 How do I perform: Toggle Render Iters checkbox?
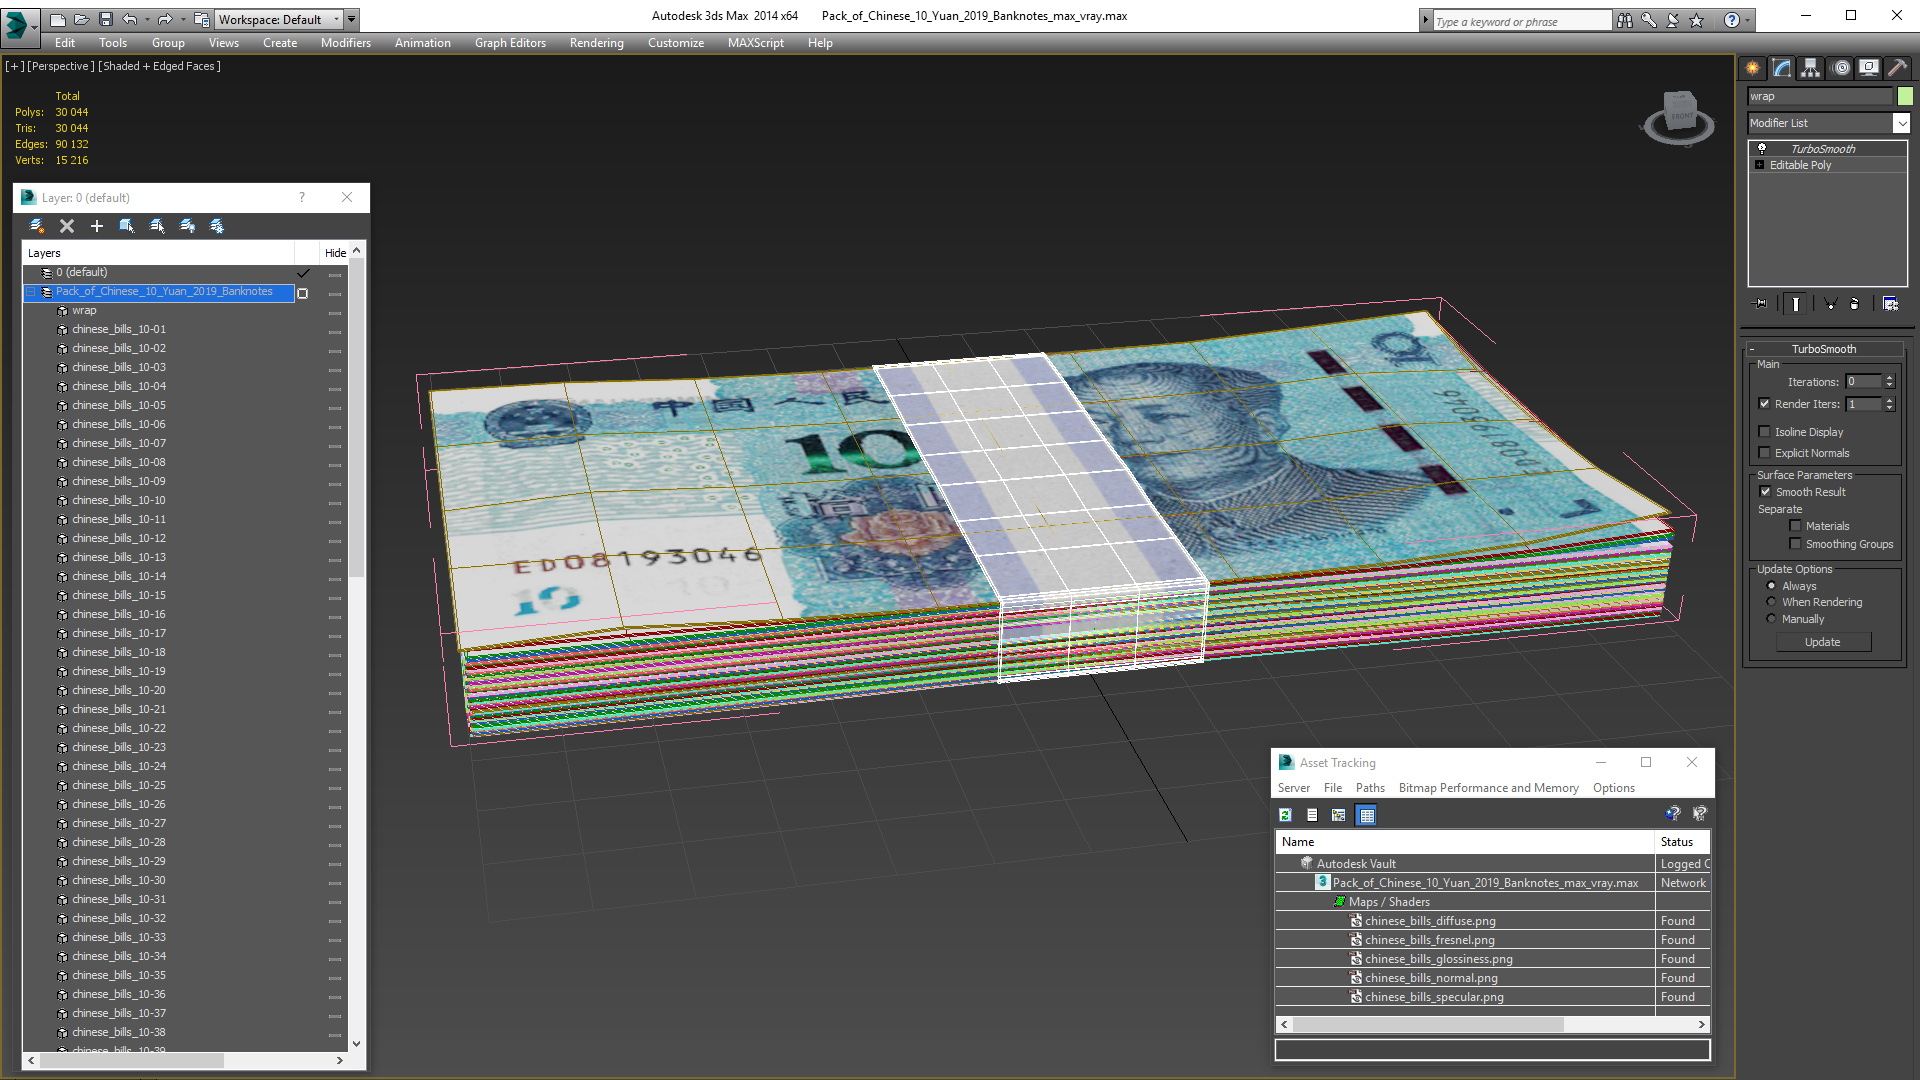[1764, 404]
